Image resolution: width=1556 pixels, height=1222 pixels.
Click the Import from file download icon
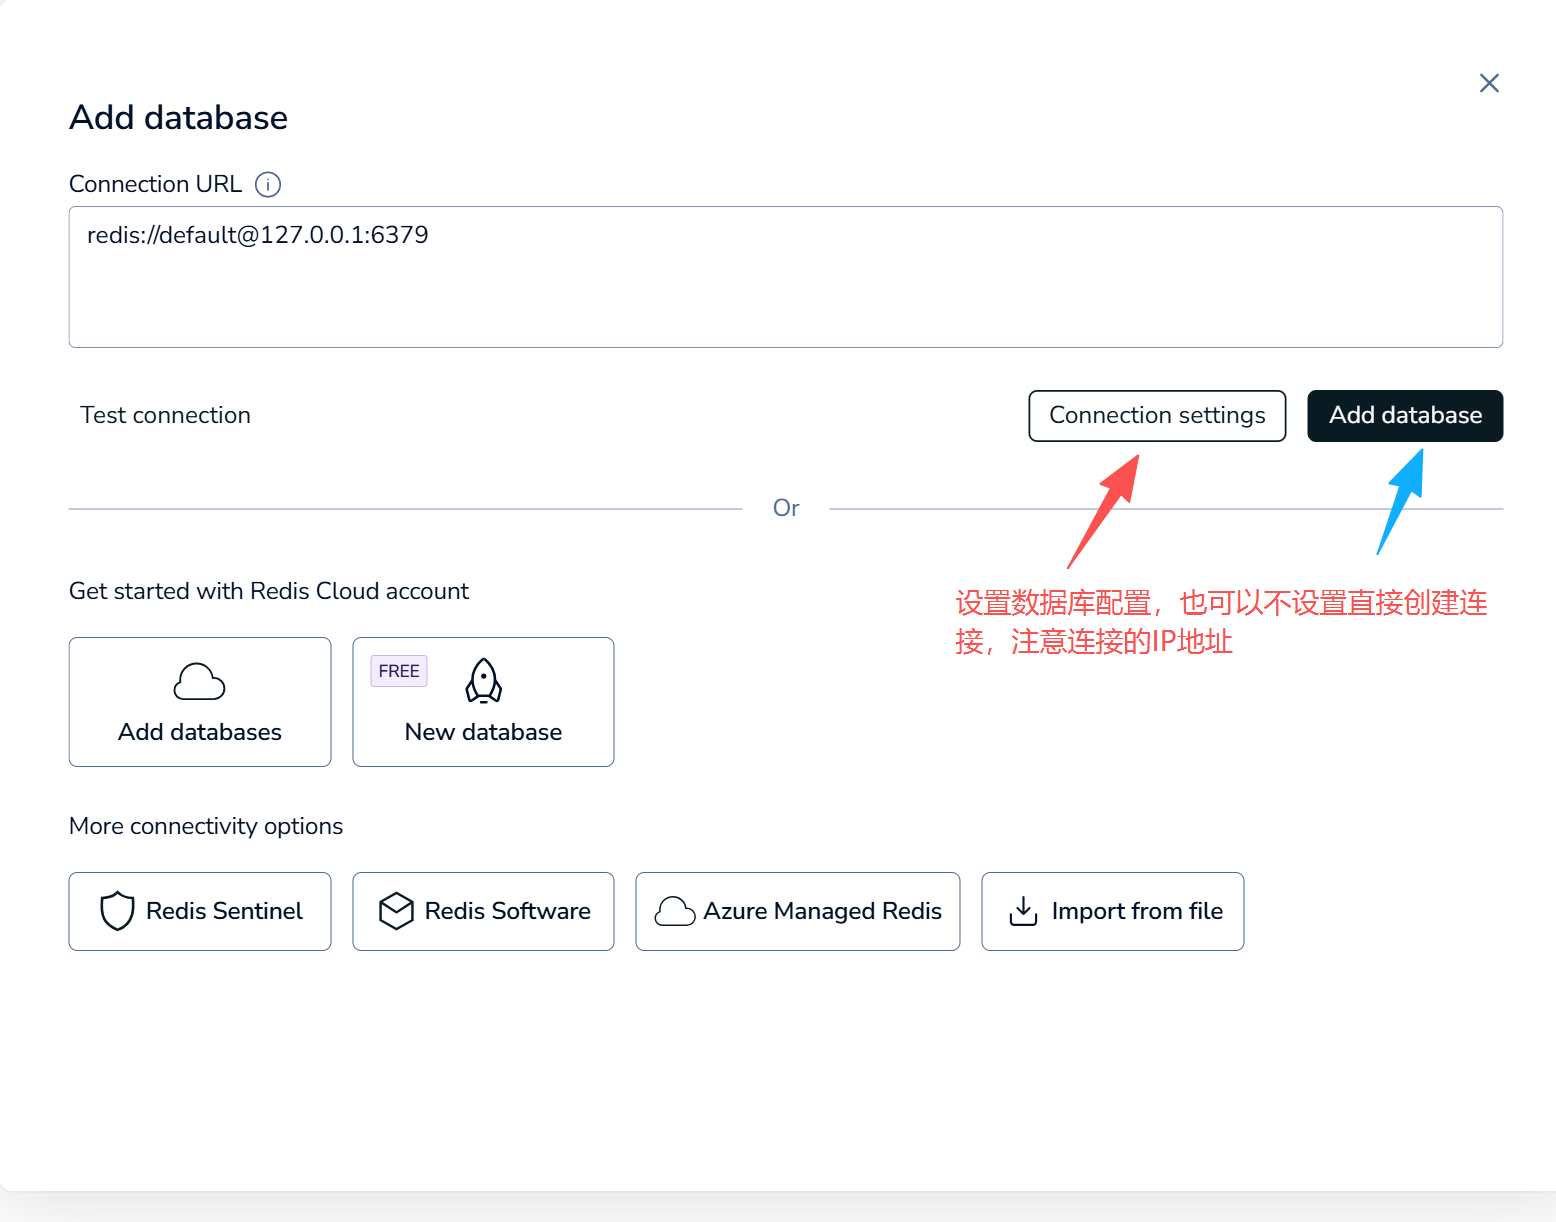coord(1023,911)
